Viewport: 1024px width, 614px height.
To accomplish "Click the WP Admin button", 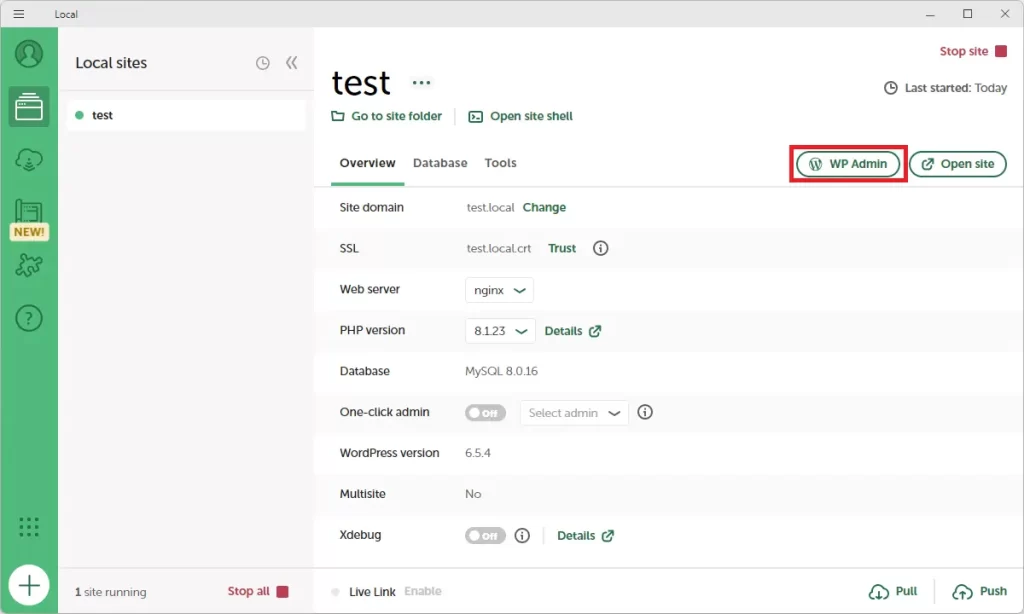I will tap(848, 164).
